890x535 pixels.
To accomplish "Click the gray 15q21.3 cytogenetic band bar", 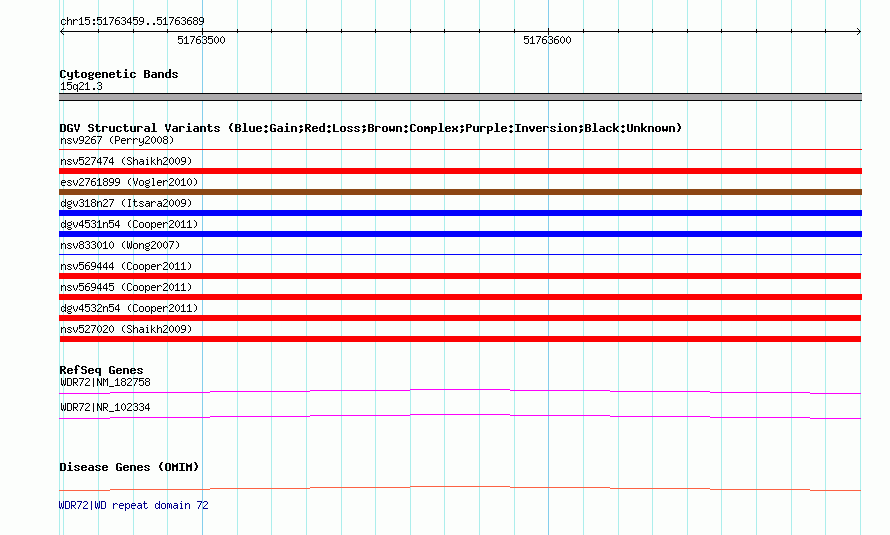I will pos(460,97).
